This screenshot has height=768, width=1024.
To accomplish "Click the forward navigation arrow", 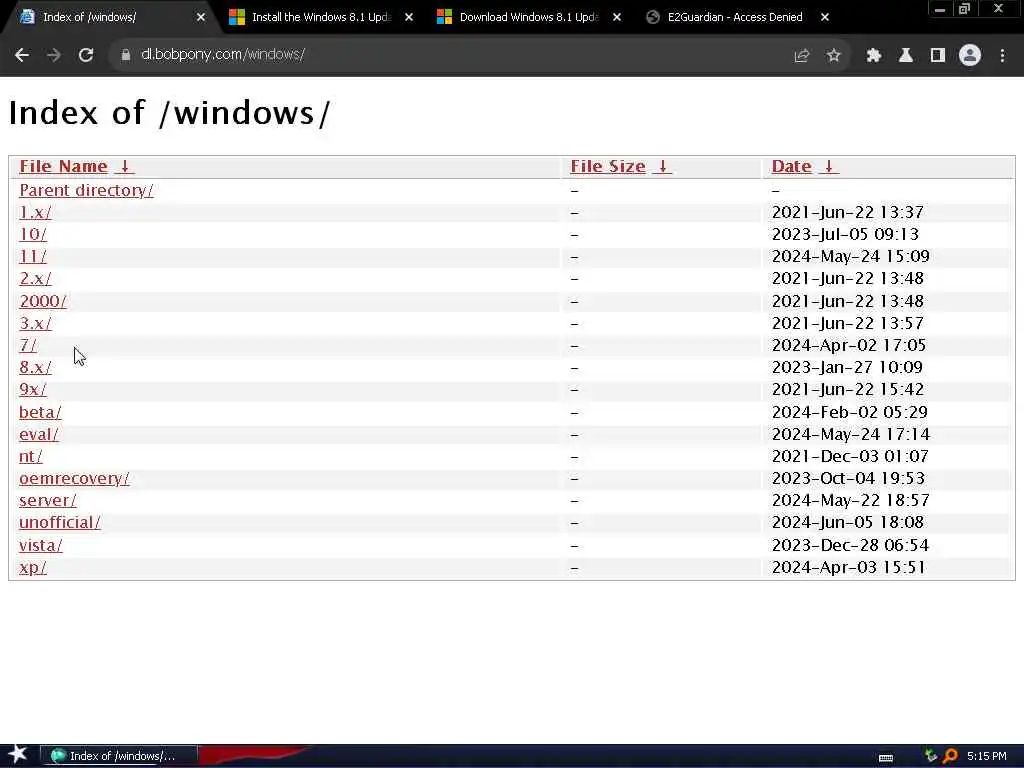I will click(54, 55).
